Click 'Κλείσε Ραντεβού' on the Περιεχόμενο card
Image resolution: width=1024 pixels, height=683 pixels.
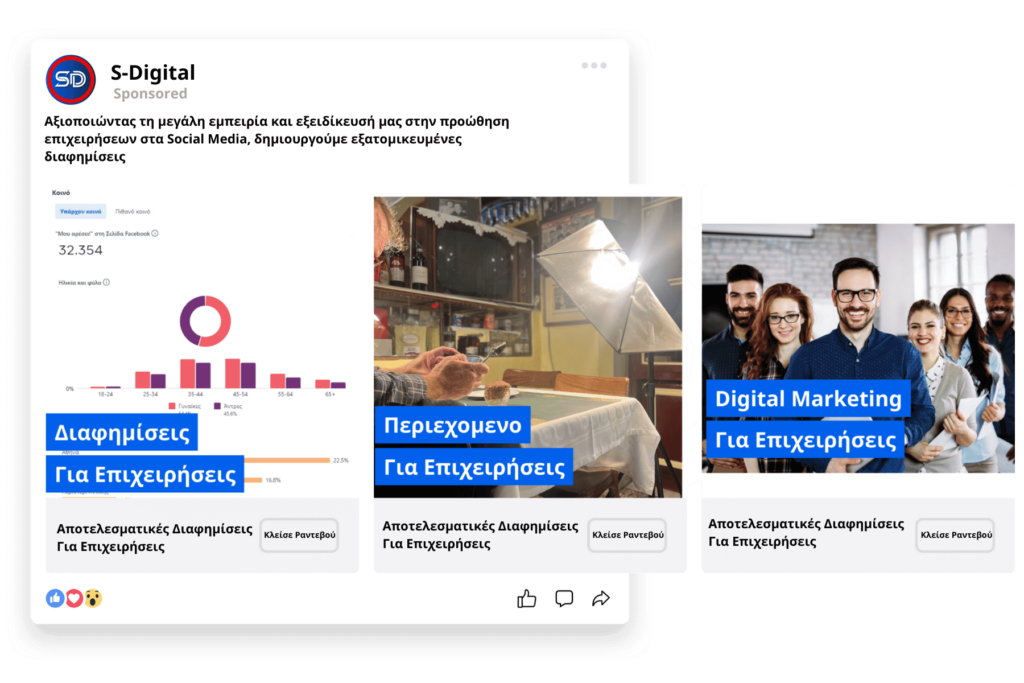(x=627, y=535)
